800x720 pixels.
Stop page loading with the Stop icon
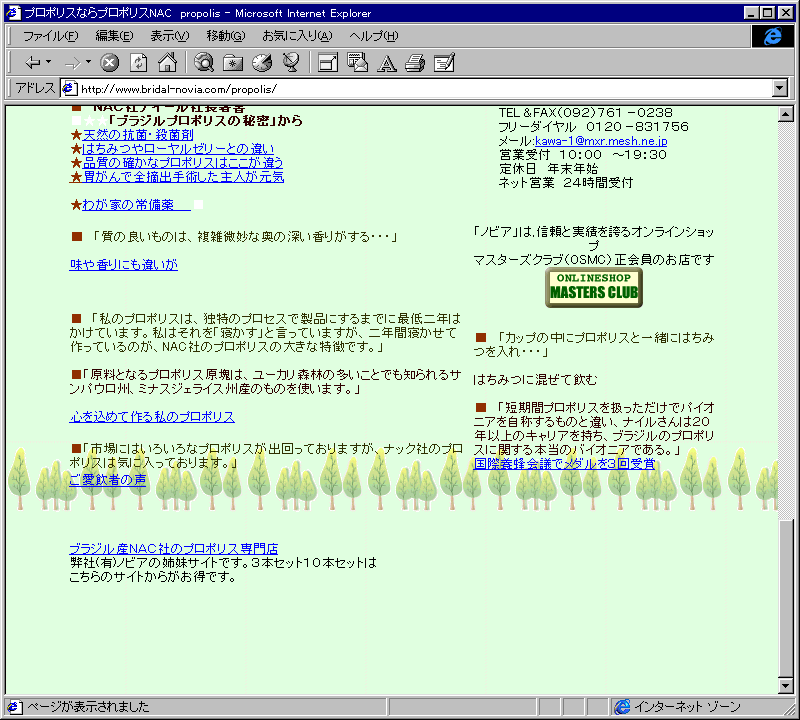(109, 63)
